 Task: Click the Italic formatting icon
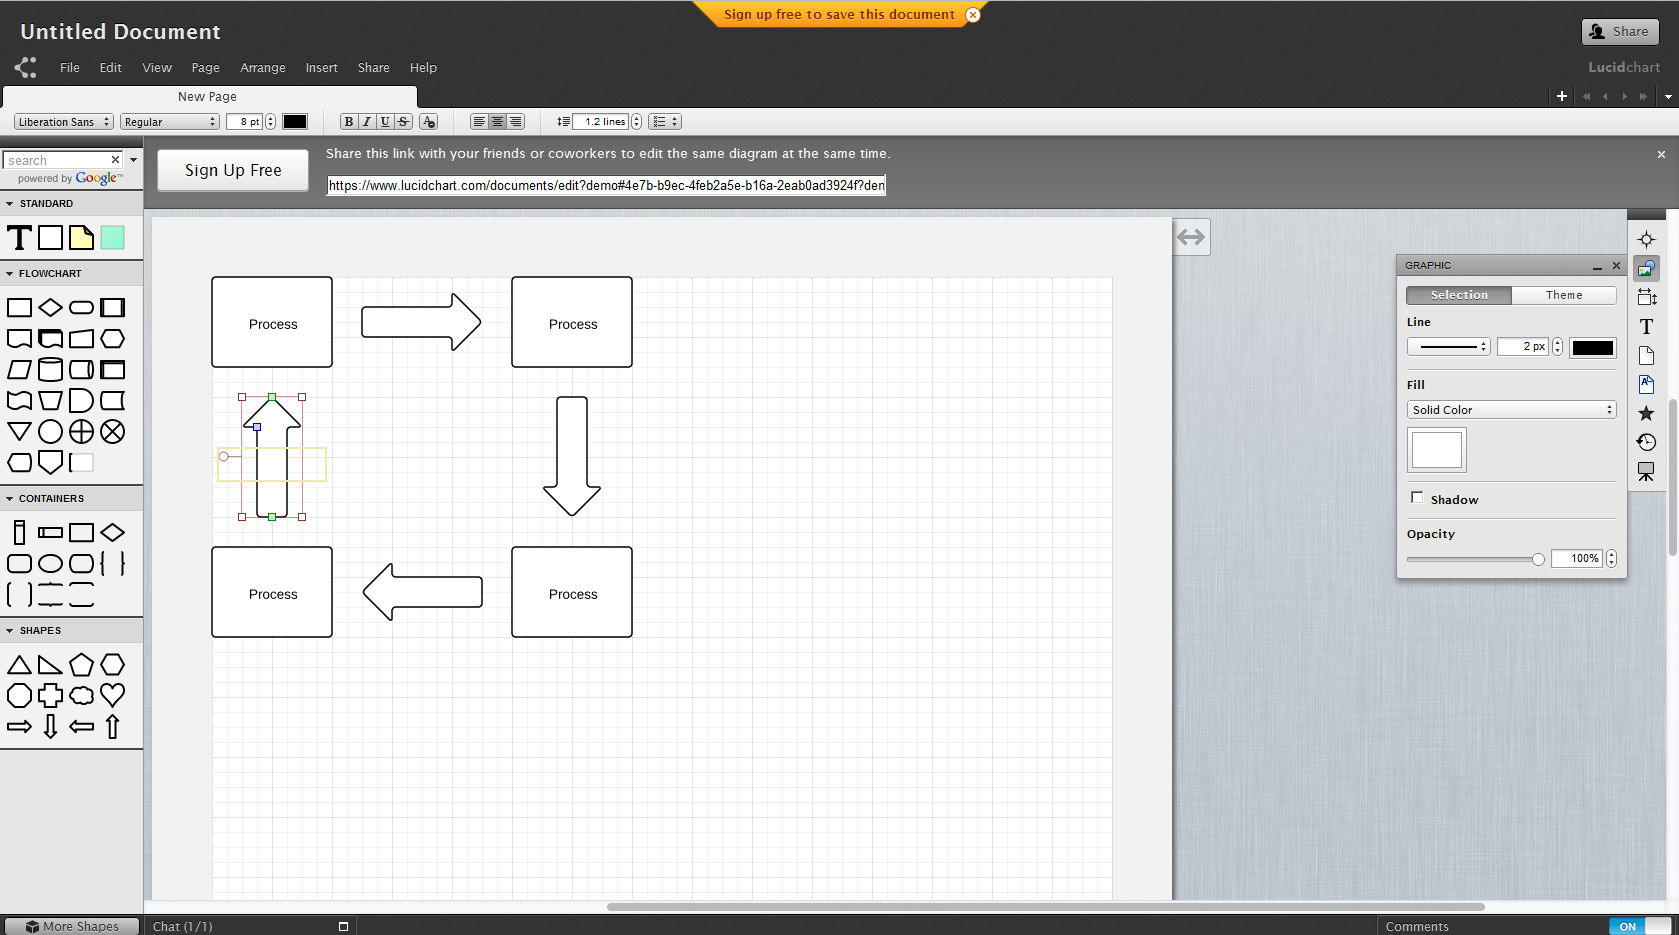click(366, 122)
